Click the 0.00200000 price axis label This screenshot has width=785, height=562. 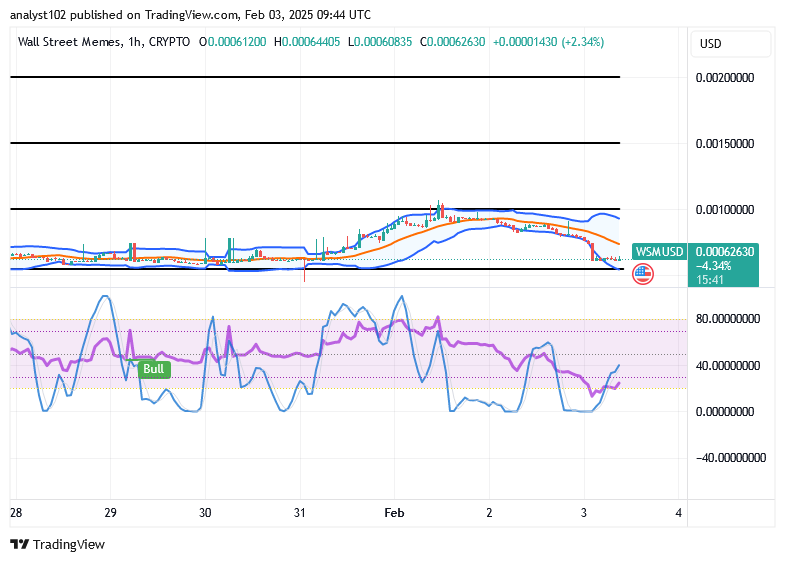[724, 78]
